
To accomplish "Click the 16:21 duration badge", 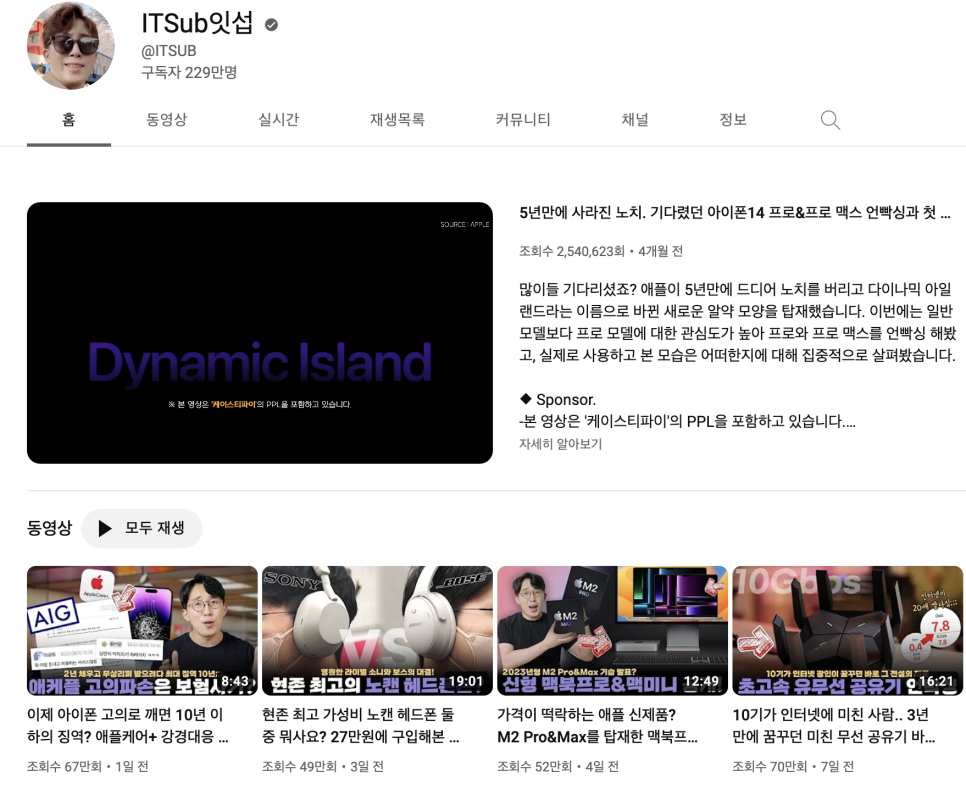I will click(936, 681).
